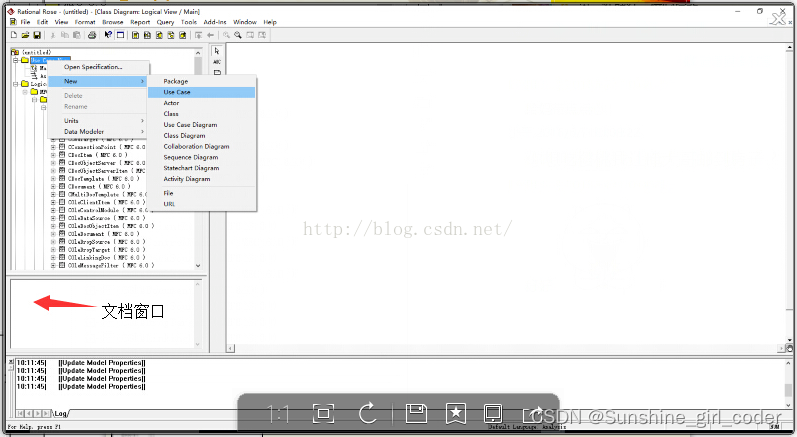Image resolution: width=797 pixels, height=437 pixels.
Task: Click the browser tree vertical scrollbar down arrow
Action: (198, 266)
